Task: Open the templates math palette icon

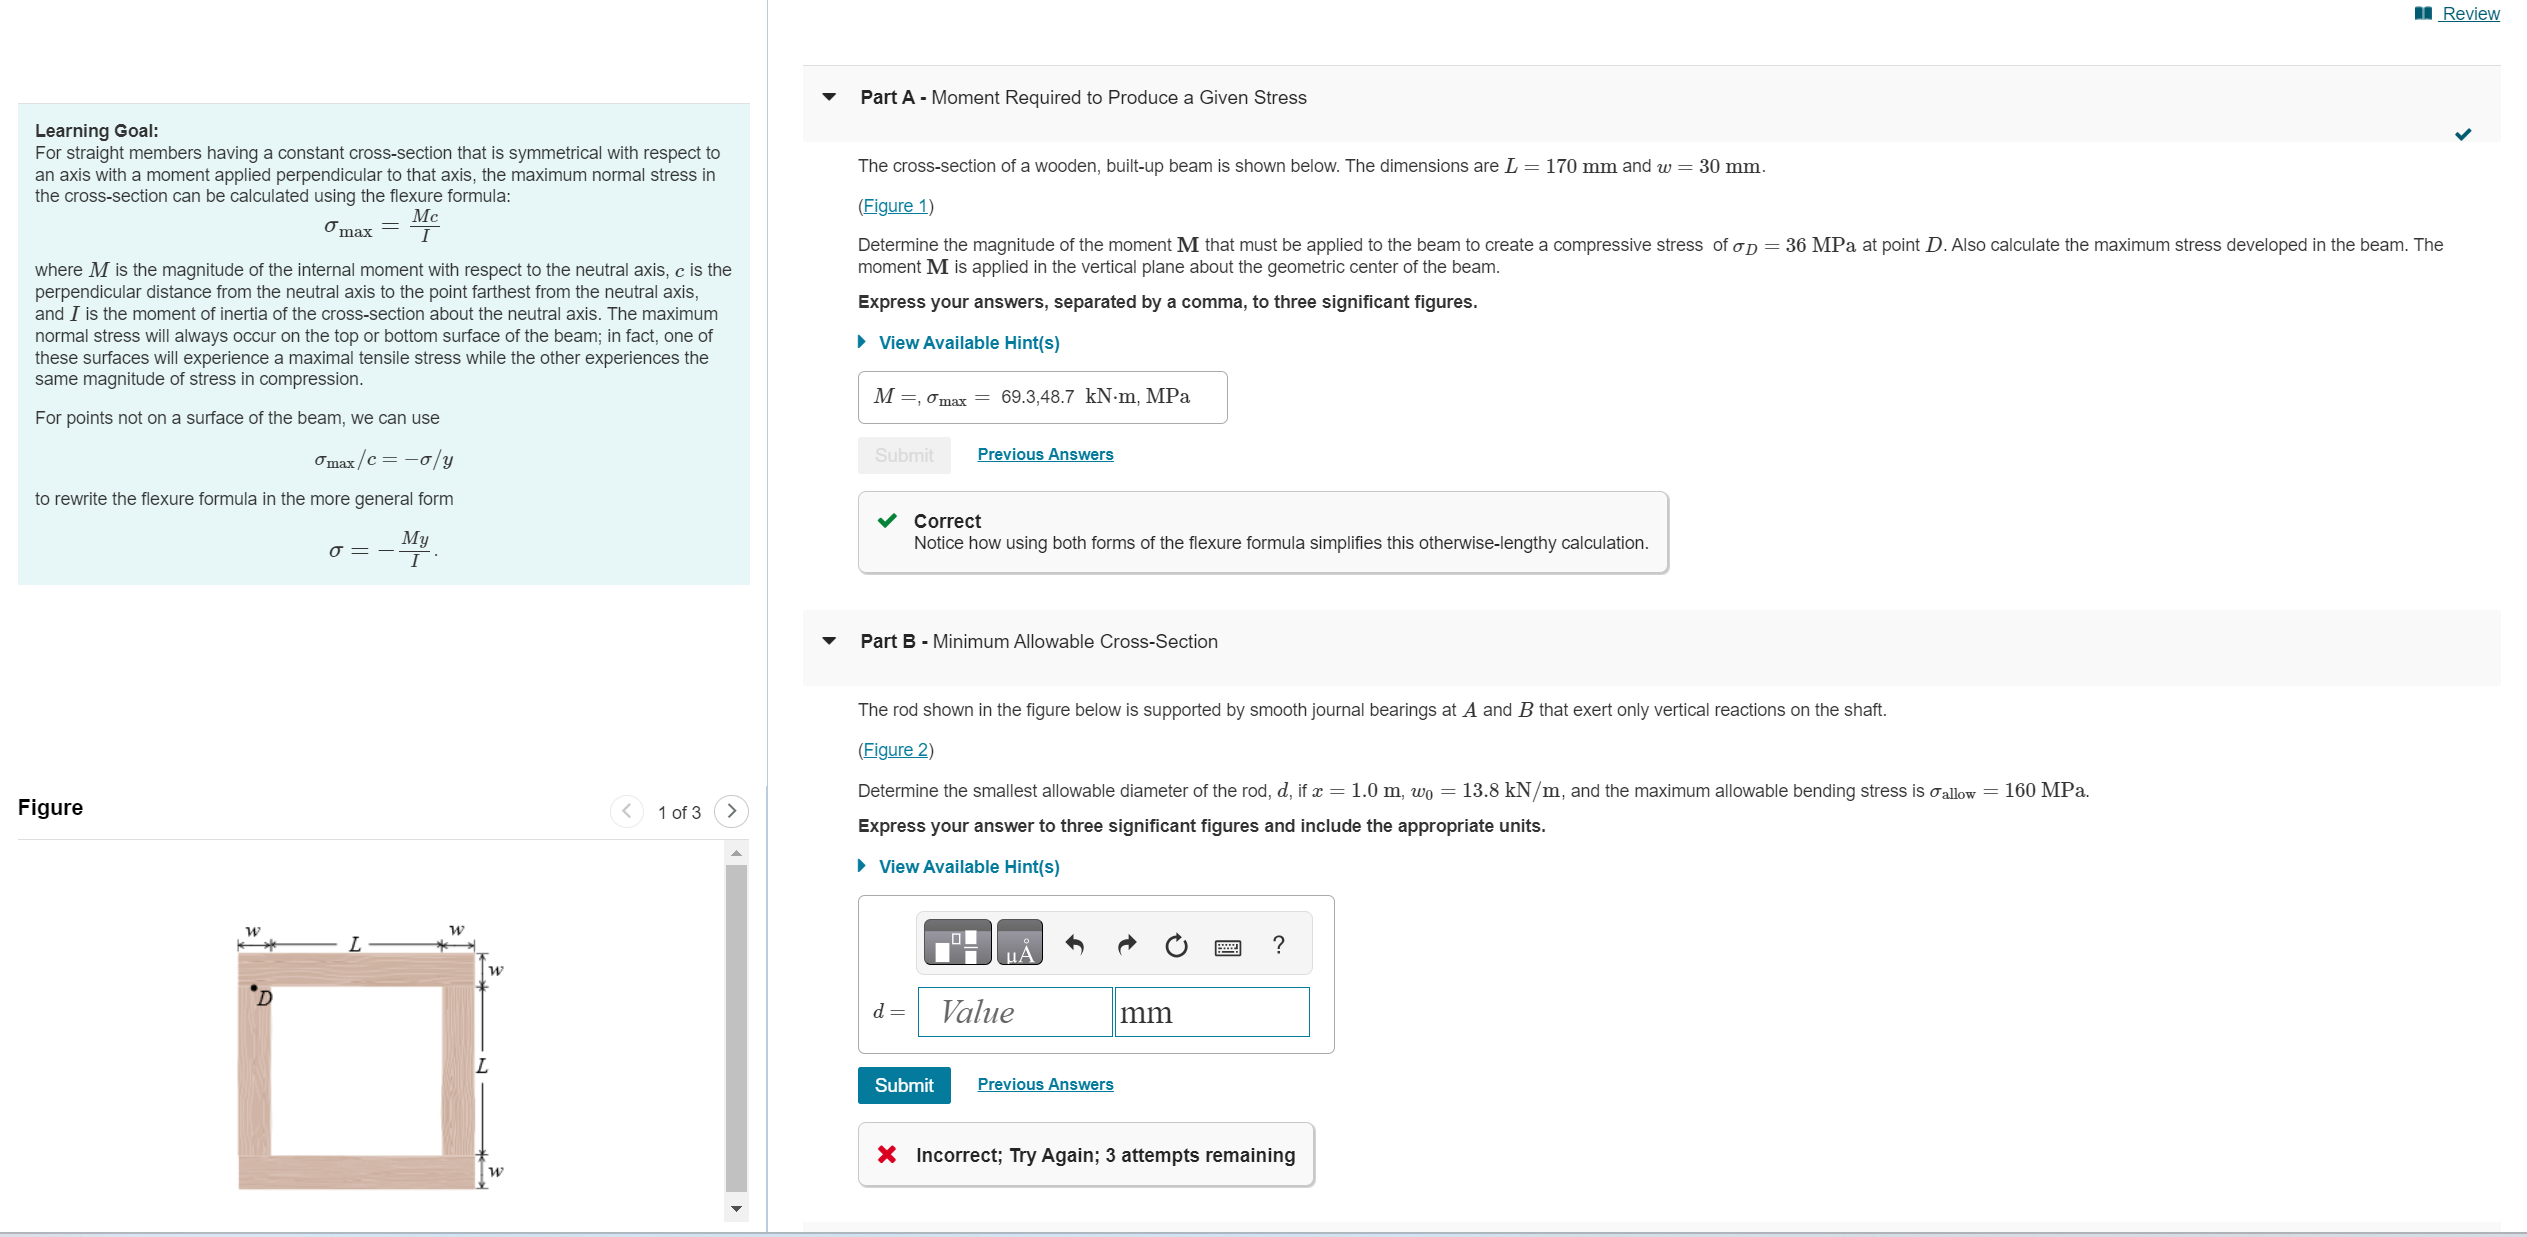Action: pyautogui.click(x=957, y=943)
